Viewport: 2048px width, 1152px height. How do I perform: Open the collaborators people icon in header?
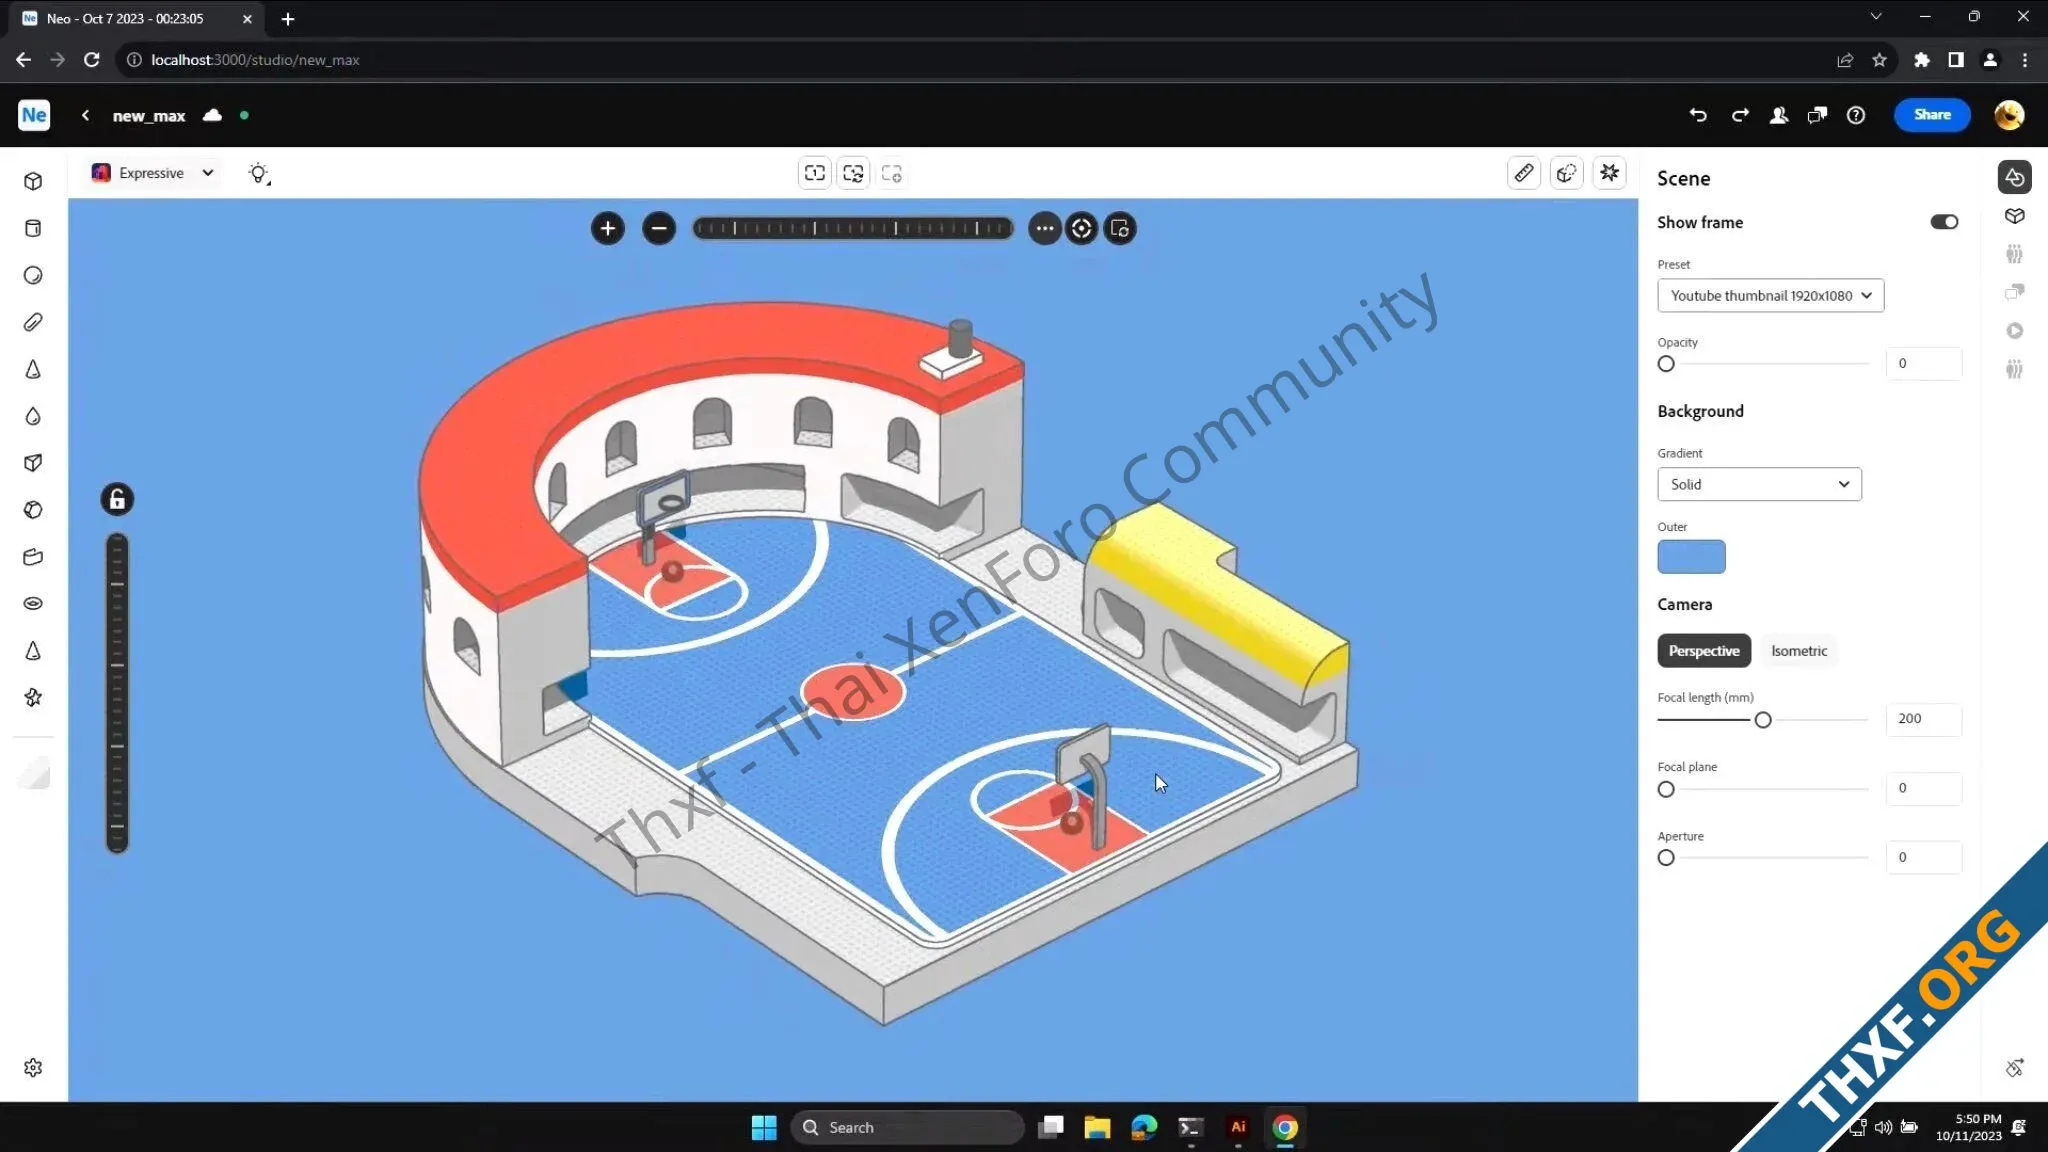tap(1779, 115)
